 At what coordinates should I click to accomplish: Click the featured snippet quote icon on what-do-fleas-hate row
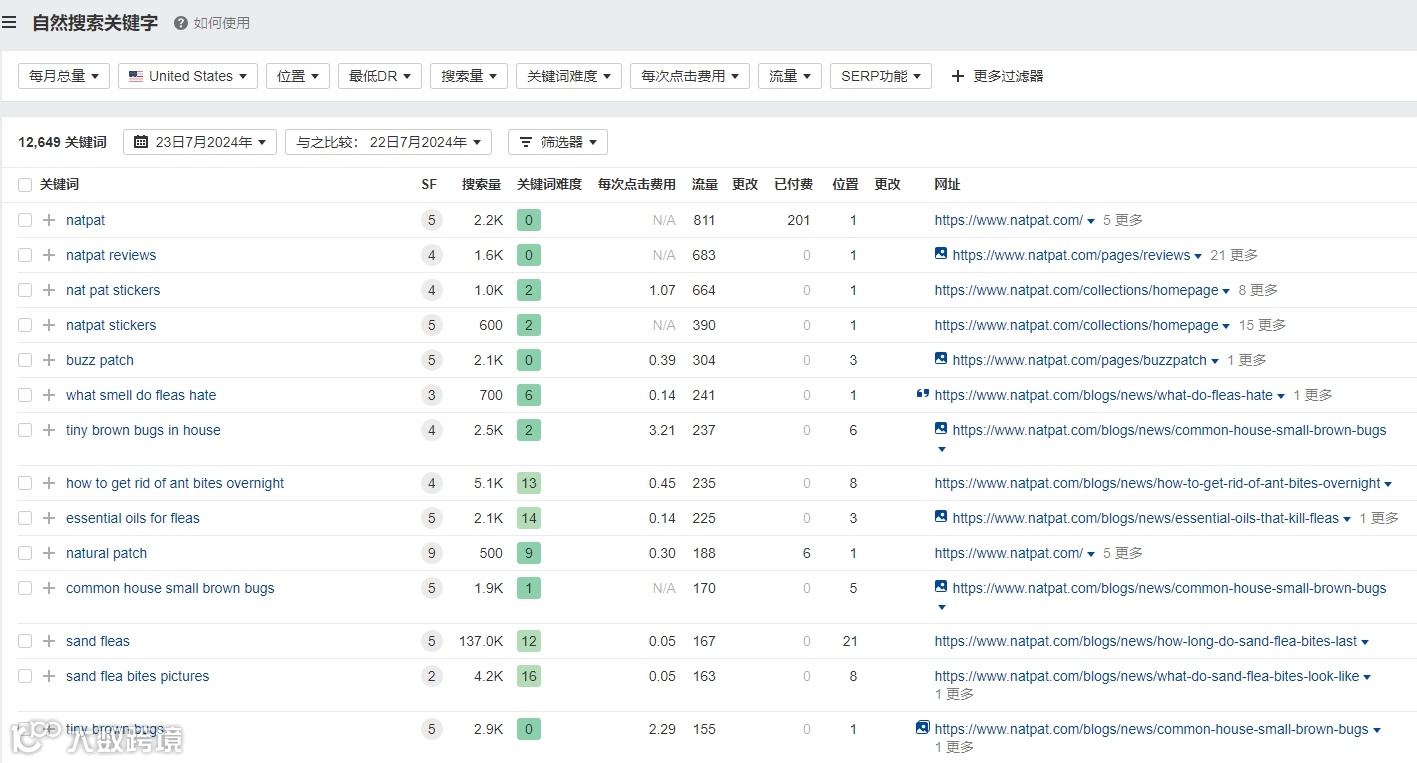[x=923, y=394]
